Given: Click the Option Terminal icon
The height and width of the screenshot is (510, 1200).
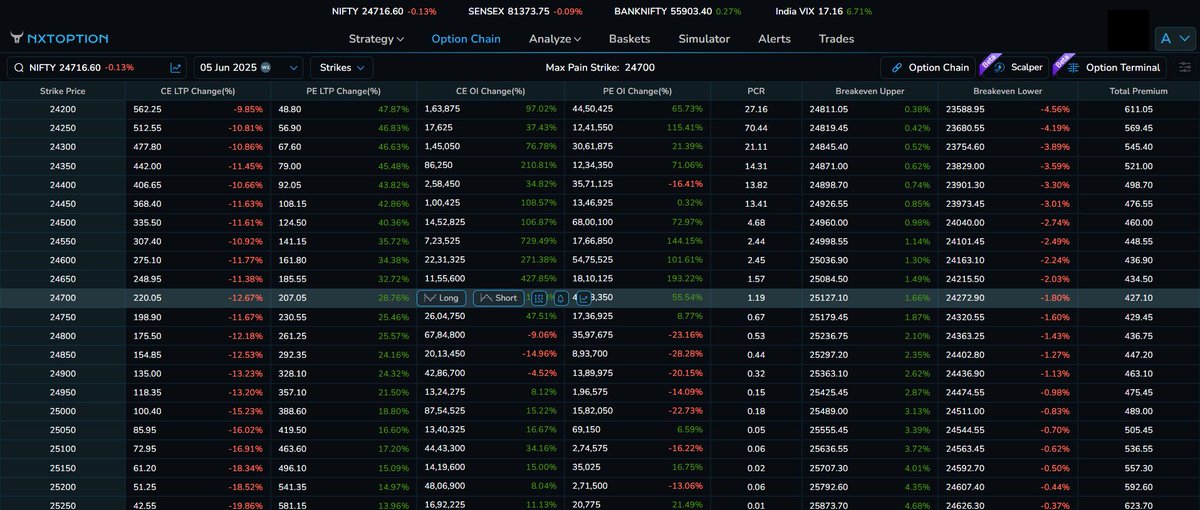Looking at the screenshot, I should (1073, 68).
